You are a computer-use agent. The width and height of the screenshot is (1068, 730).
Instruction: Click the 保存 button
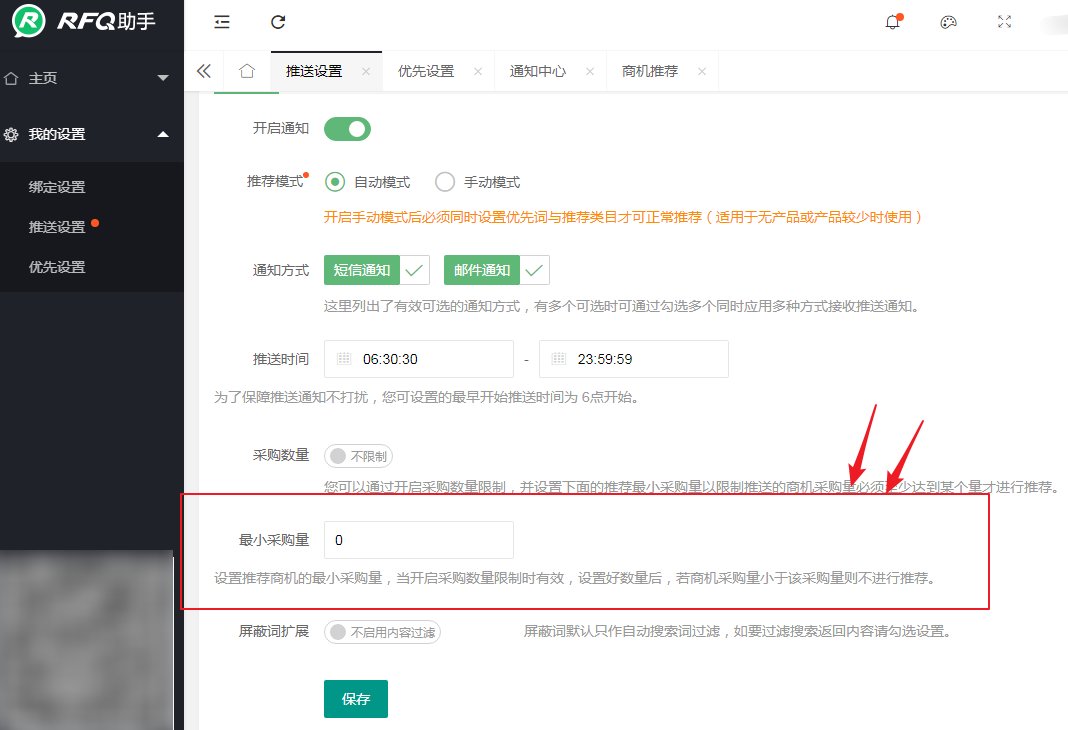(355, 699)
